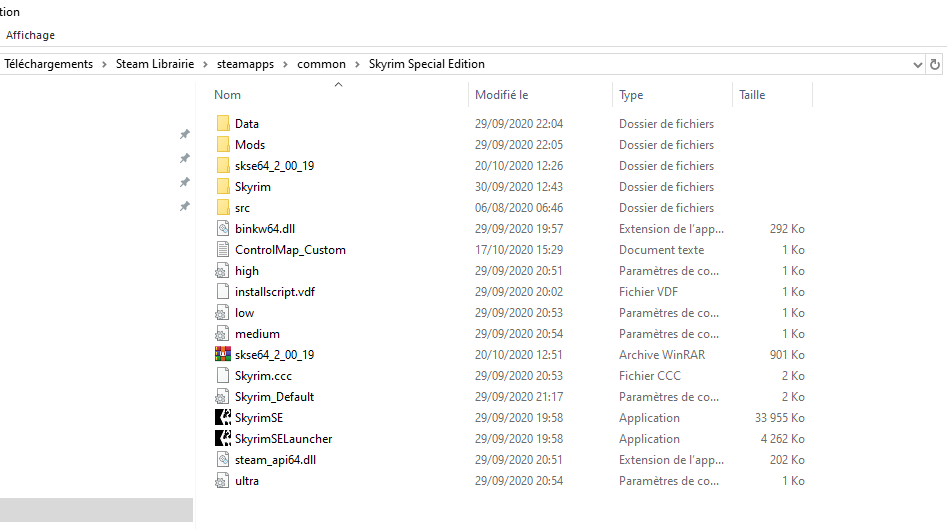947x529 pixels.
Task: Select the Skyrim folder icon
Action: [x=223, y=187]
